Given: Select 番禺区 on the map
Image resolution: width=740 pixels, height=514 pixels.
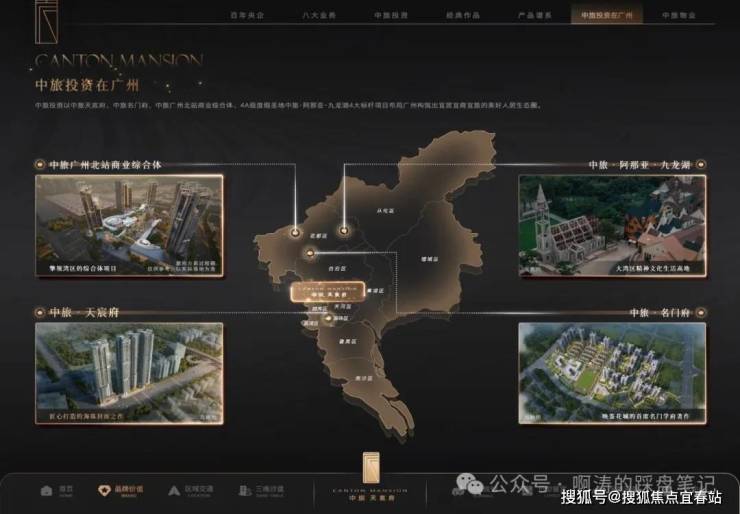Looking at the screenshot, I should point(347,341).
